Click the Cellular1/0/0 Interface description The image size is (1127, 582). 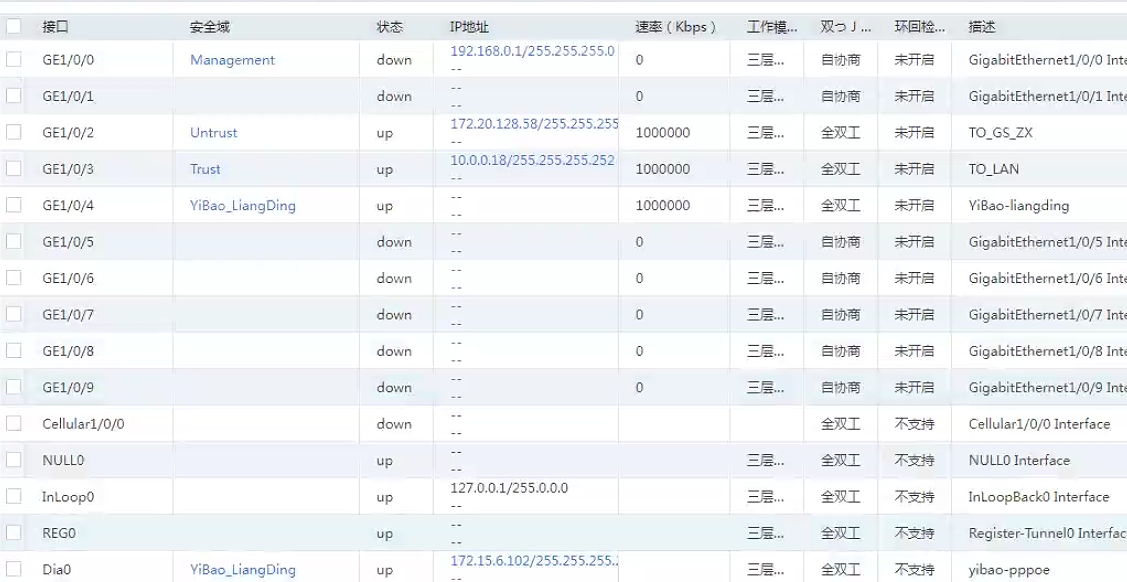click(1039, 424)
